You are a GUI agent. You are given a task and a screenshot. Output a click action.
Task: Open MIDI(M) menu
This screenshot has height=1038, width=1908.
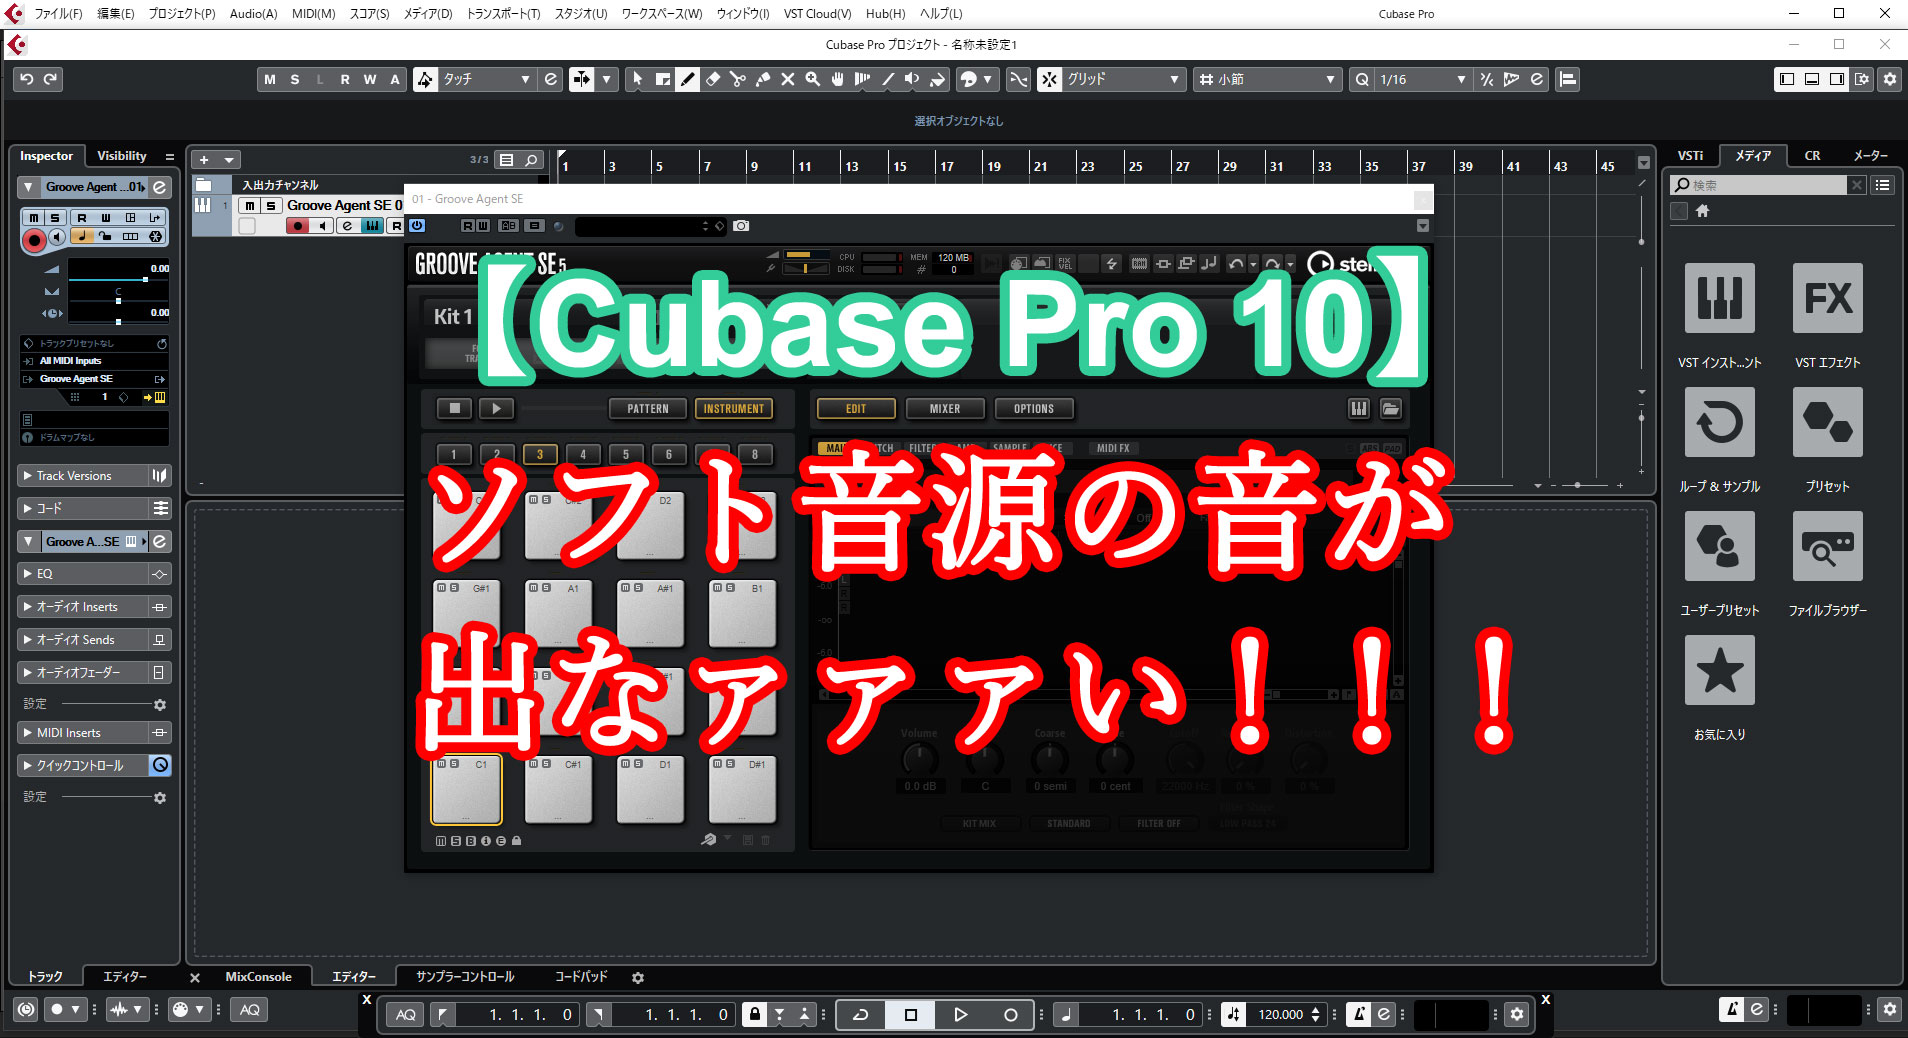pyautogui.click(x=313, y=14)
